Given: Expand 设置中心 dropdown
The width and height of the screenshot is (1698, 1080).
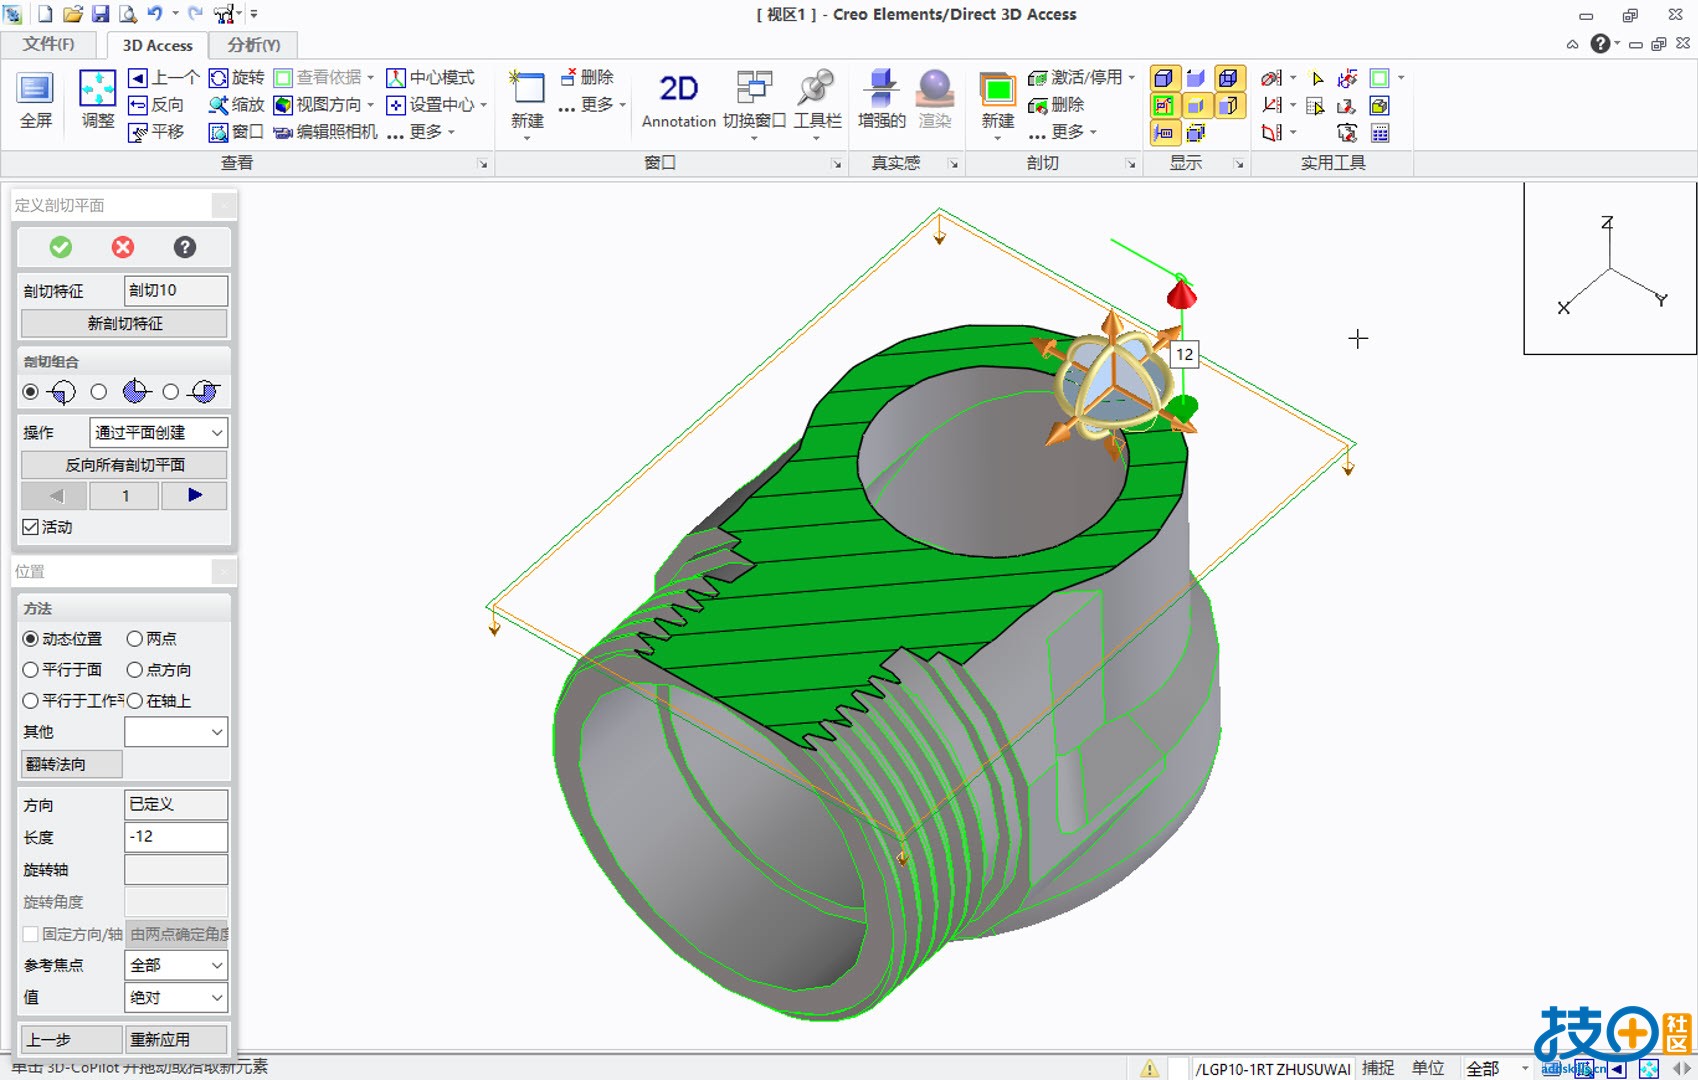Looking at the screenshot, I should pyautogui.click(x=484, y=105).
